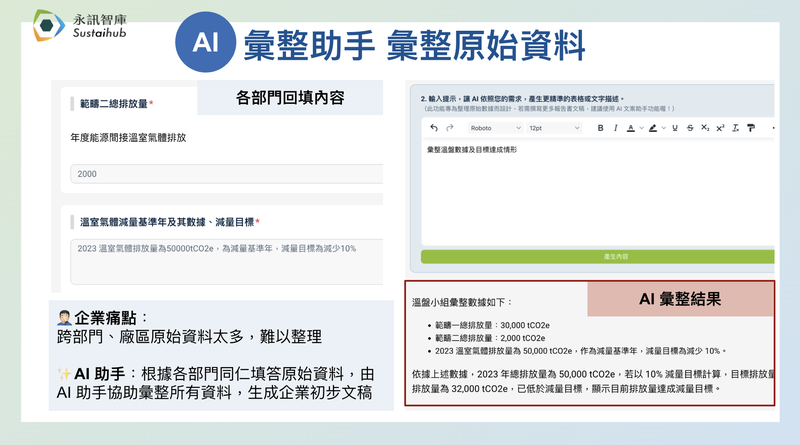
Task: Apply highlight background color marker
Action: click(653, 128)
